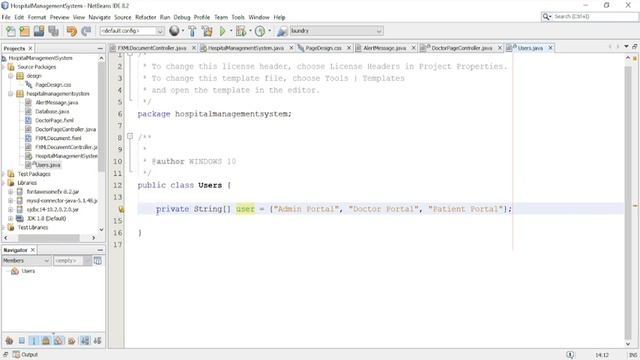Image resolution: width=640 pixels, height=360 pixels.
Task: Open the File menu
Action: tap(6, 17)
